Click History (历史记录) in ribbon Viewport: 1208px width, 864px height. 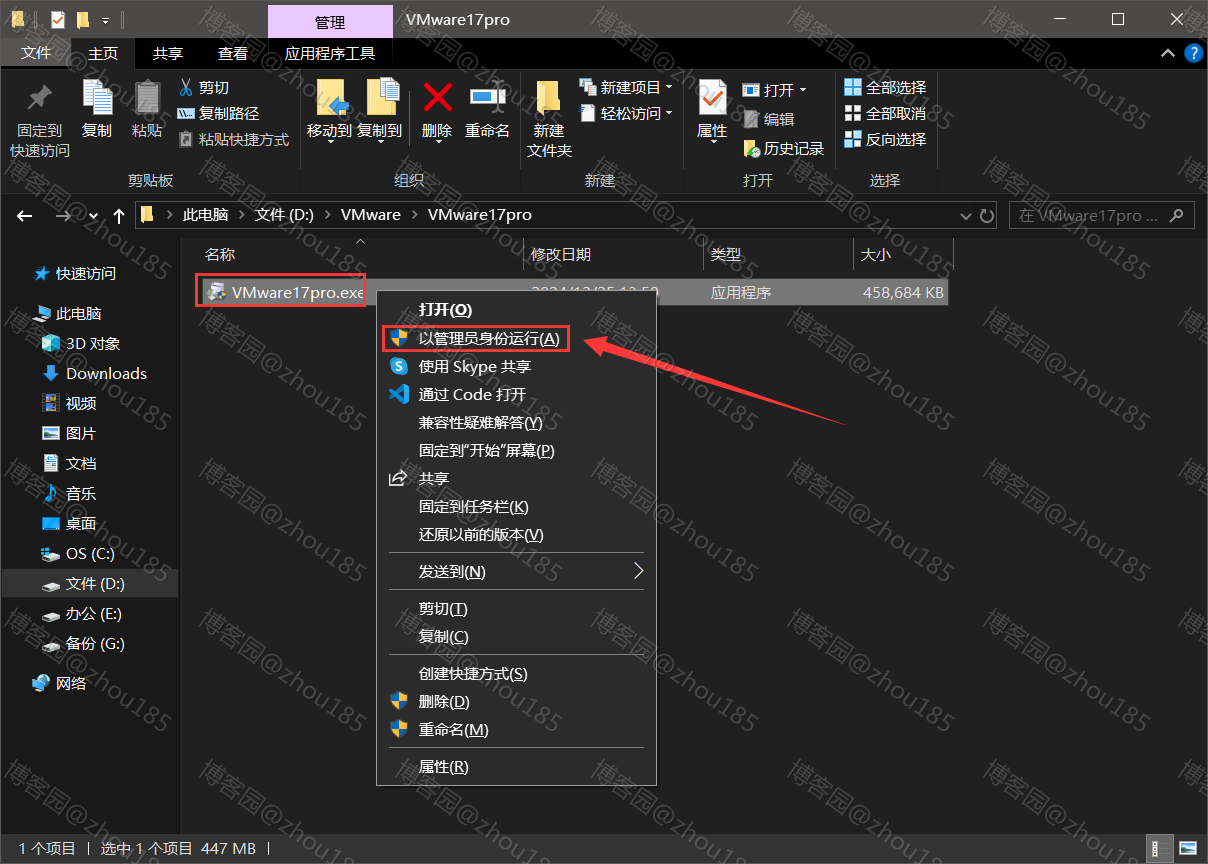pyautogui.click(x=784, y=148)
